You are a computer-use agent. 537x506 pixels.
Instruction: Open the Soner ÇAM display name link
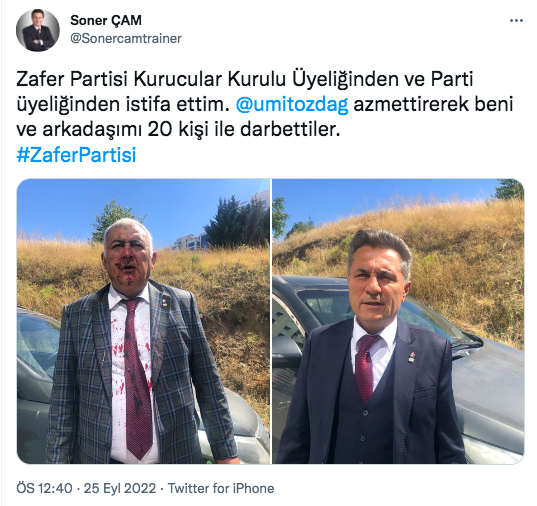106,21
